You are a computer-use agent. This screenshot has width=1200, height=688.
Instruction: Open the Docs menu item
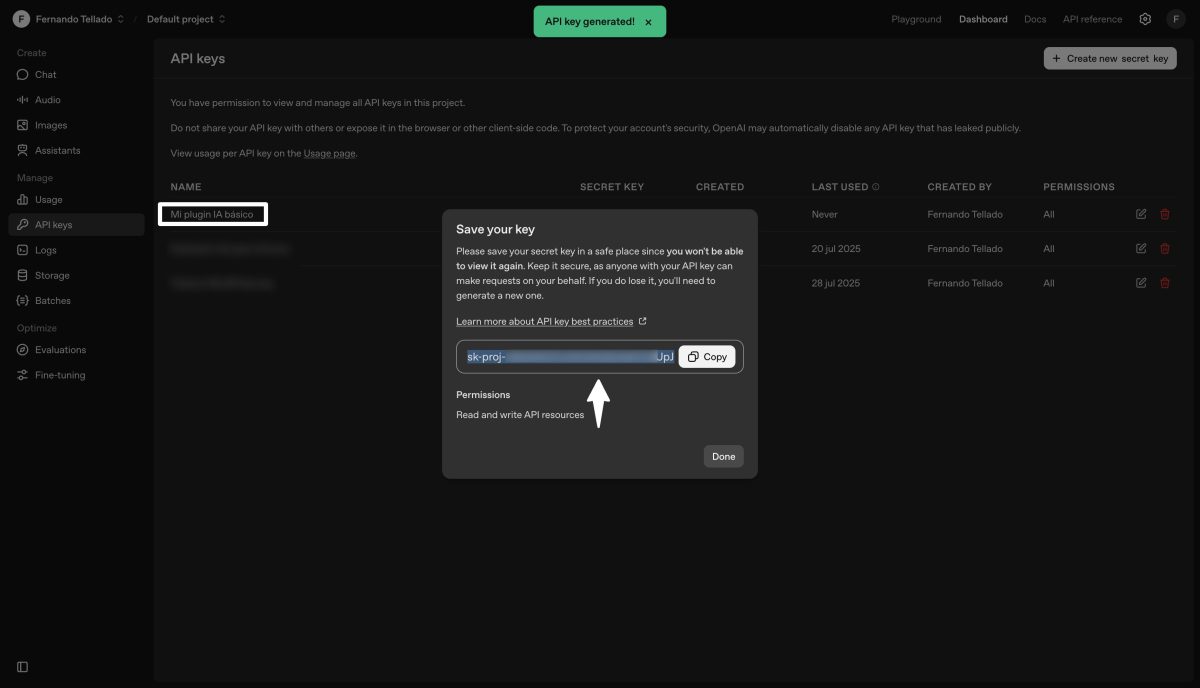pyautogui.click(x=1035, y=18)
